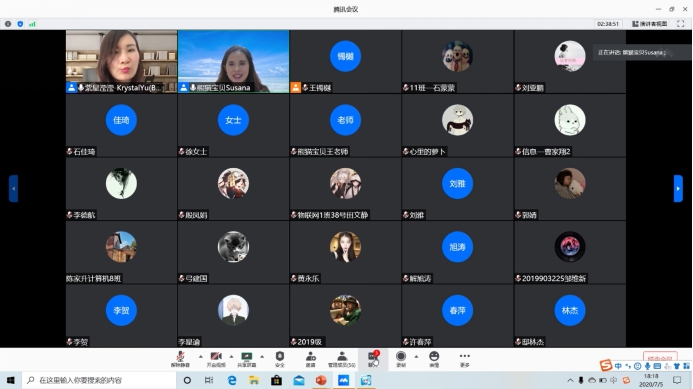This screenshot has width=693, height=389.
Task: Expand video options arrow beside camera
Action: [x=231, y=356]
